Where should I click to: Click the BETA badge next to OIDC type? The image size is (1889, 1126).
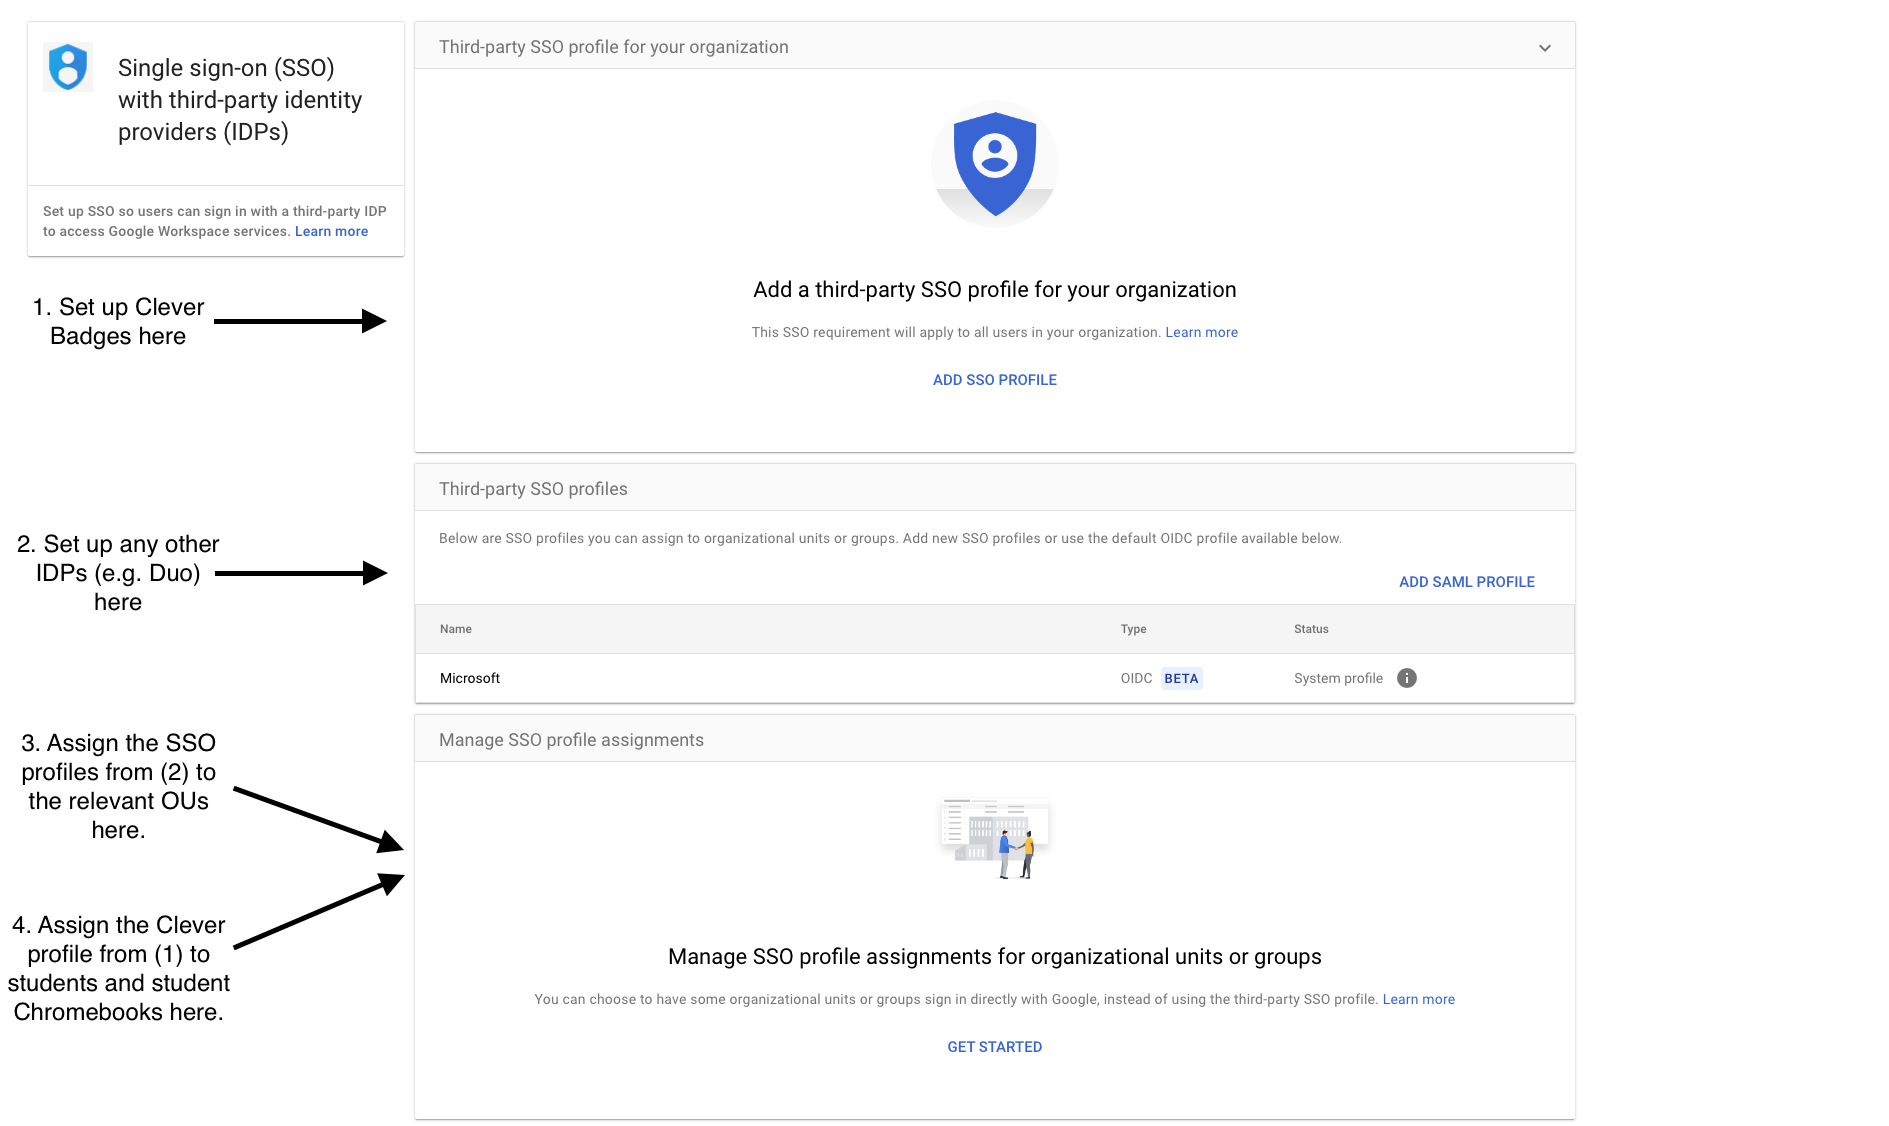tap(1181, 678)
